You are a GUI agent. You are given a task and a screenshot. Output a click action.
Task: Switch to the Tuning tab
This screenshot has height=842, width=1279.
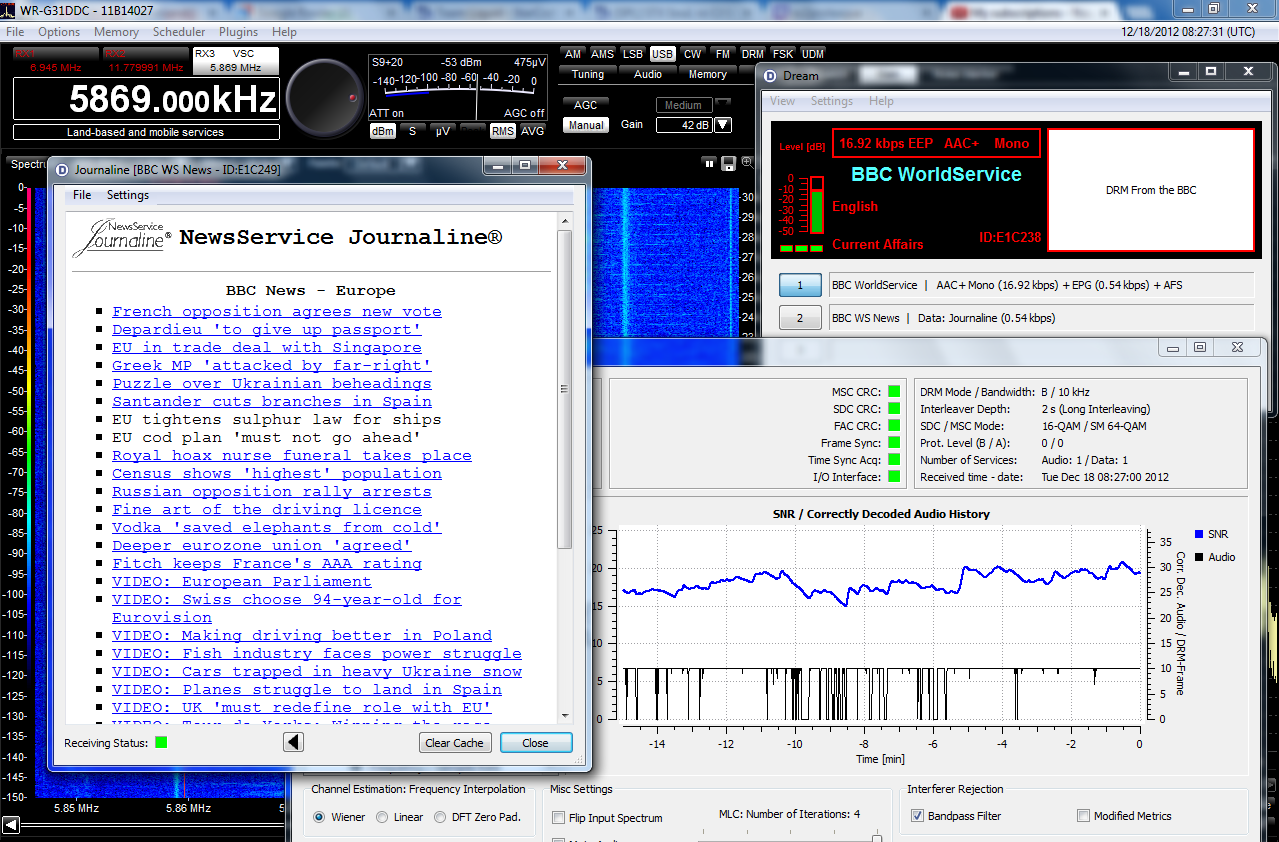(588, 74)
